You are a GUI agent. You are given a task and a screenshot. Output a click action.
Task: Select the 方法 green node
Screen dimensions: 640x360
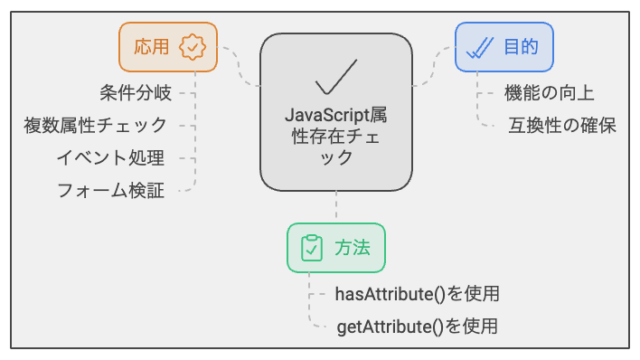pyautogui.click(x=336, y=248)
